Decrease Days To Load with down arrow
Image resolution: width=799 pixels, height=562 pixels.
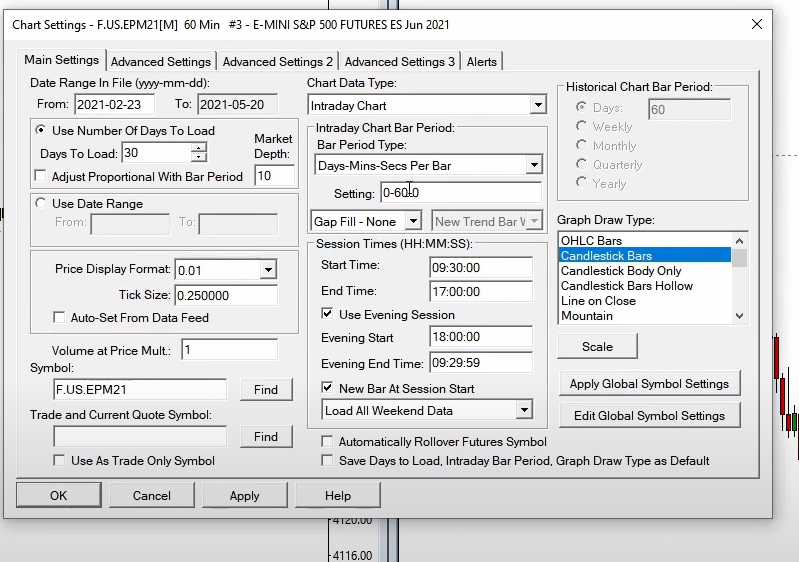click(198, 158)
